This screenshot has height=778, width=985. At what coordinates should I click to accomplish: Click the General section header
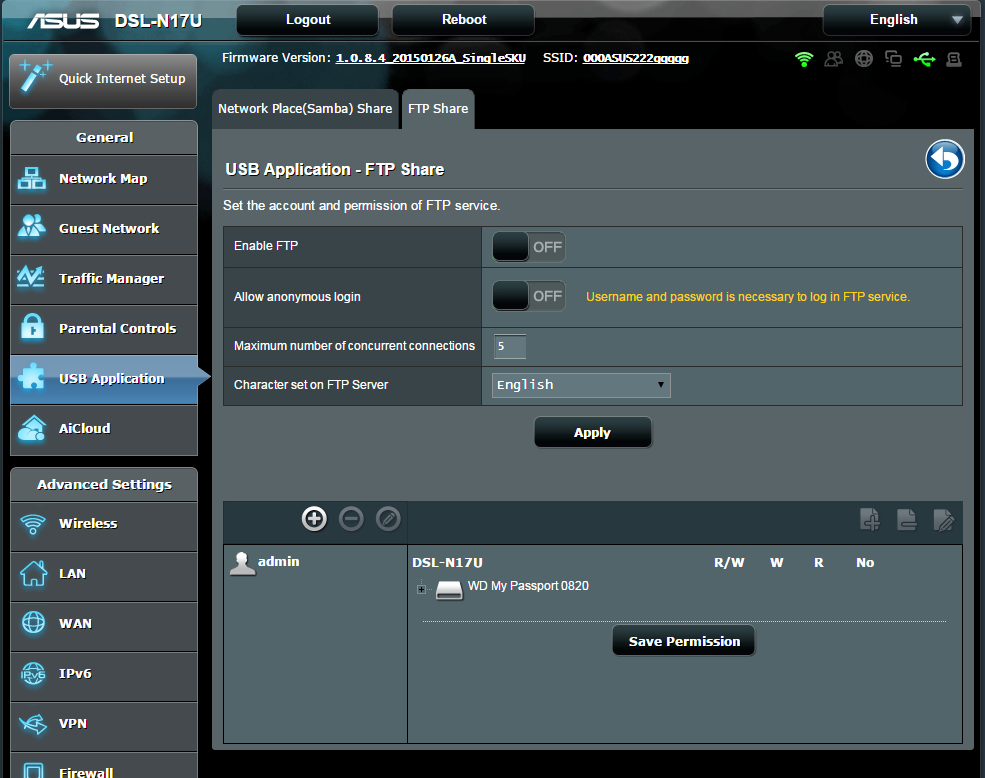(104, 138)
